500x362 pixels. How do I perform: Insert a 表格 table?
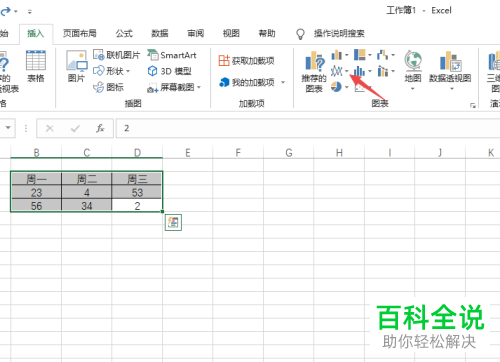pos(36,66)
